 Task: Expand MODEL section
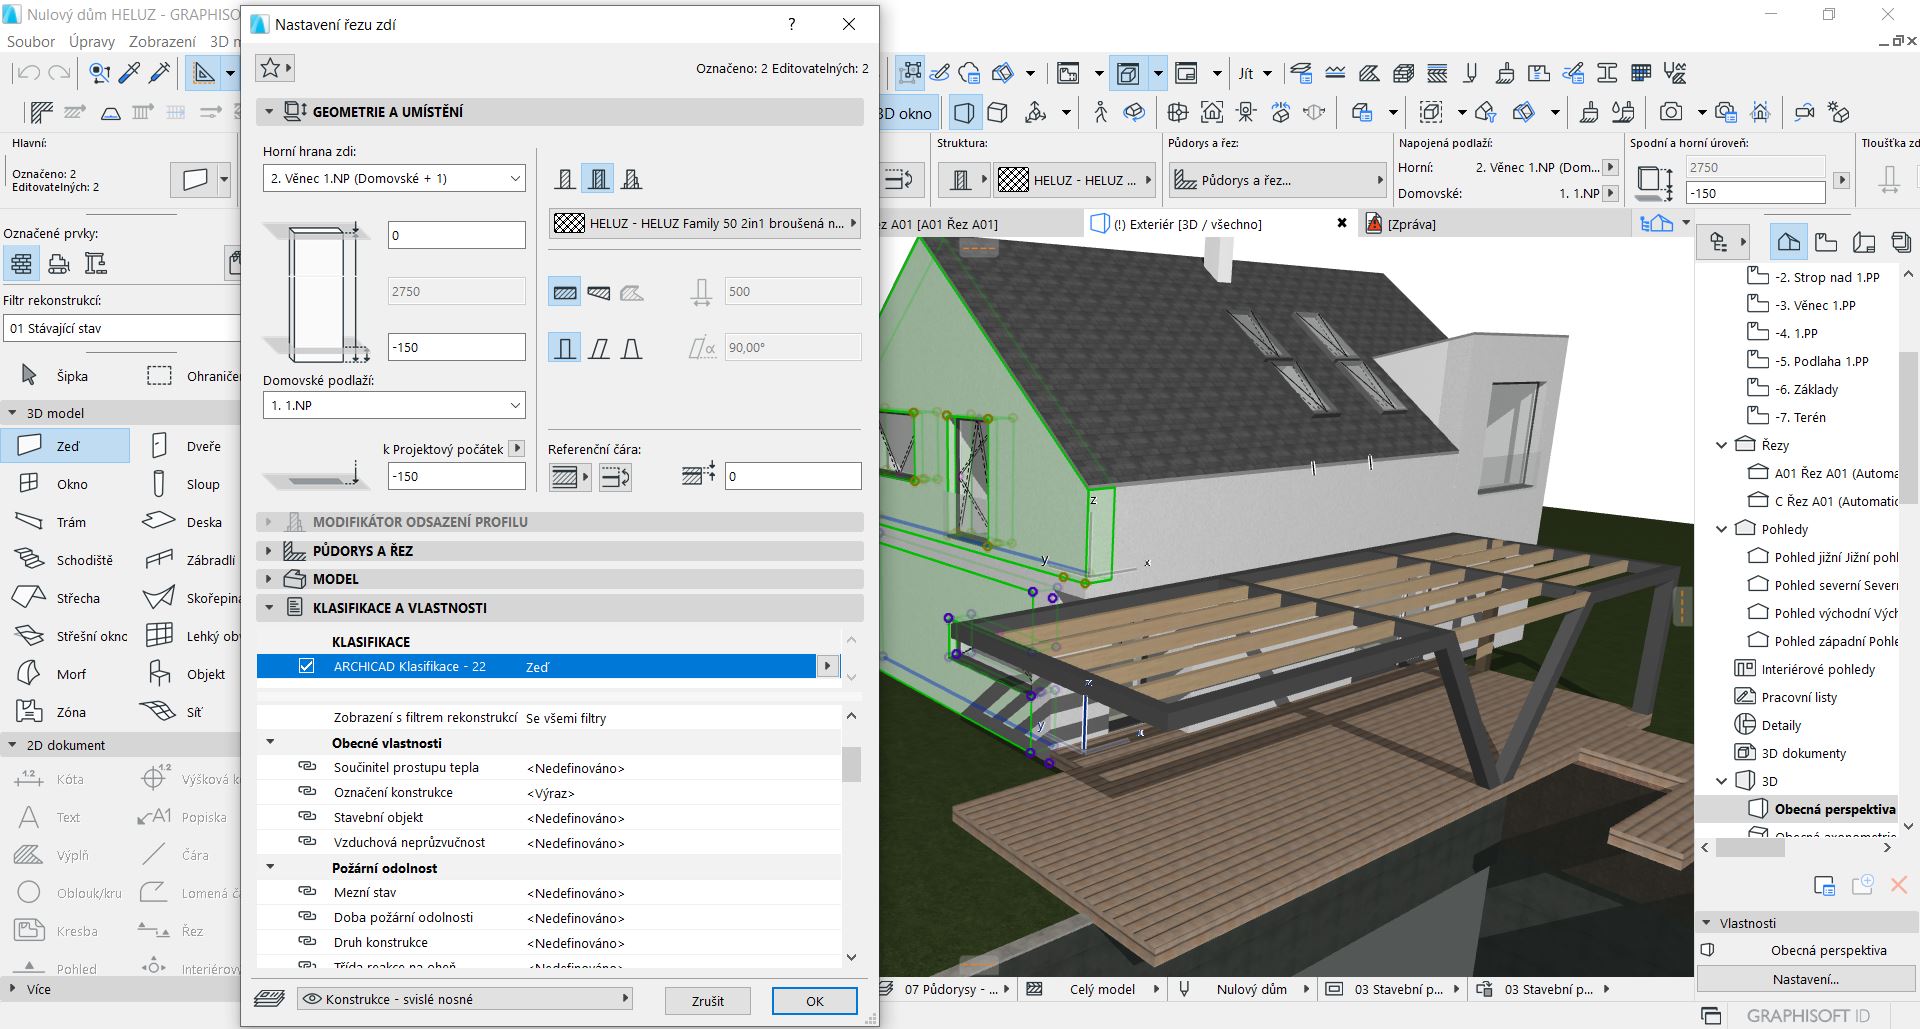tap(269, 579)
